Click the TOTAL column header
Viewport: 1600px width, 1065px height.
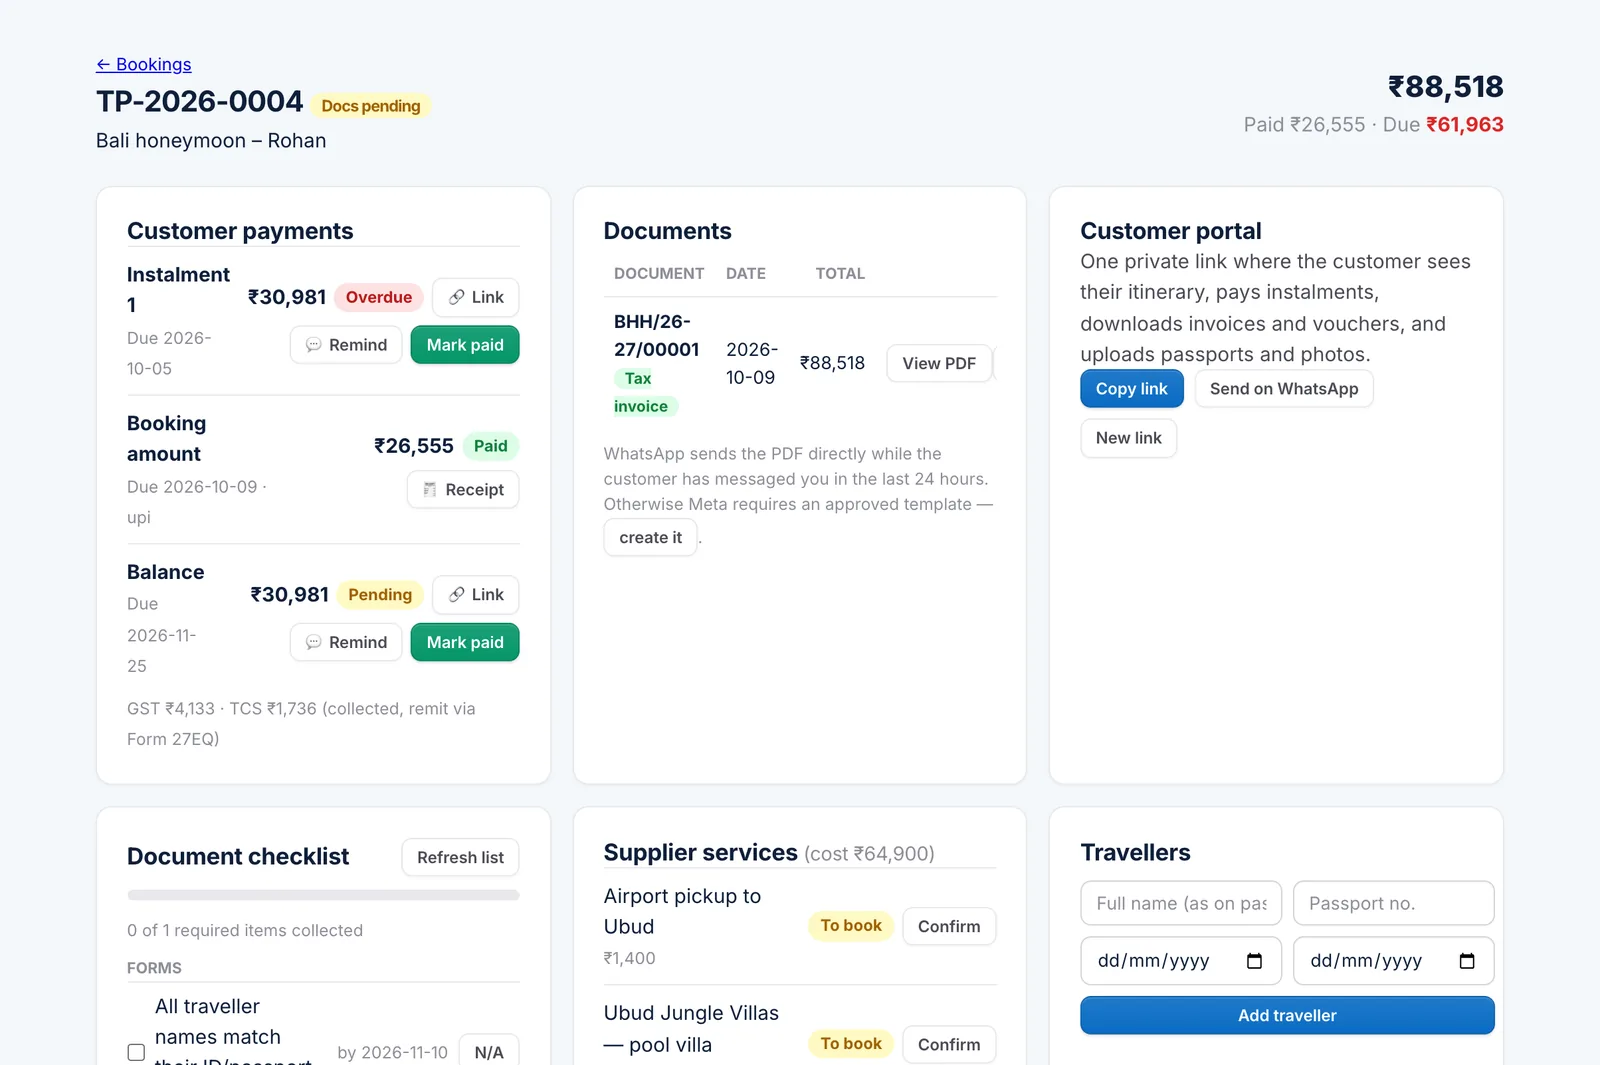point(840,274)
